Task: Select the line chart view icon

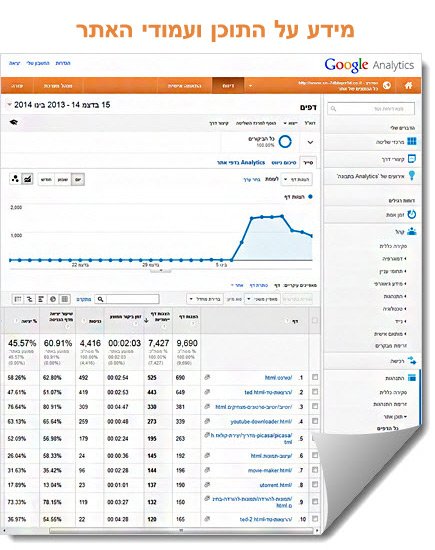Action: point(27,179)
